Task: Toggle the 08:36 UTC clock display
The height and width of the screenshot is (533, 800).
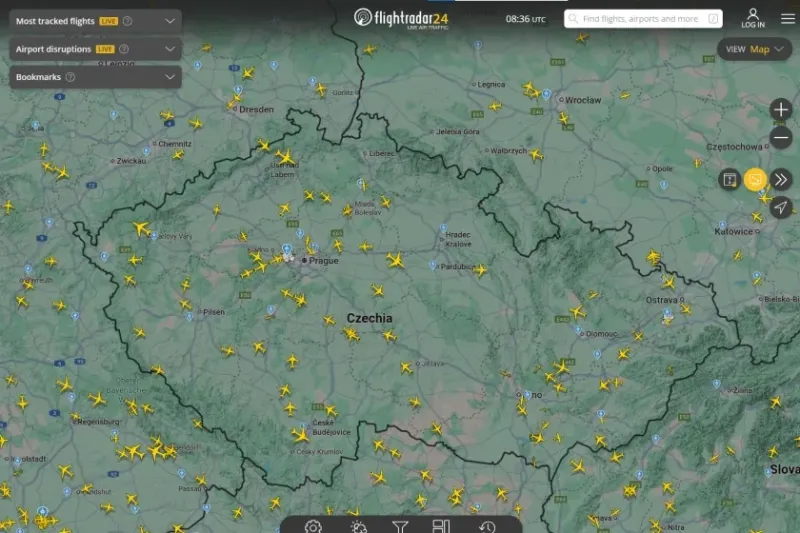Action: pyautogui.click(x=525, y=19)
